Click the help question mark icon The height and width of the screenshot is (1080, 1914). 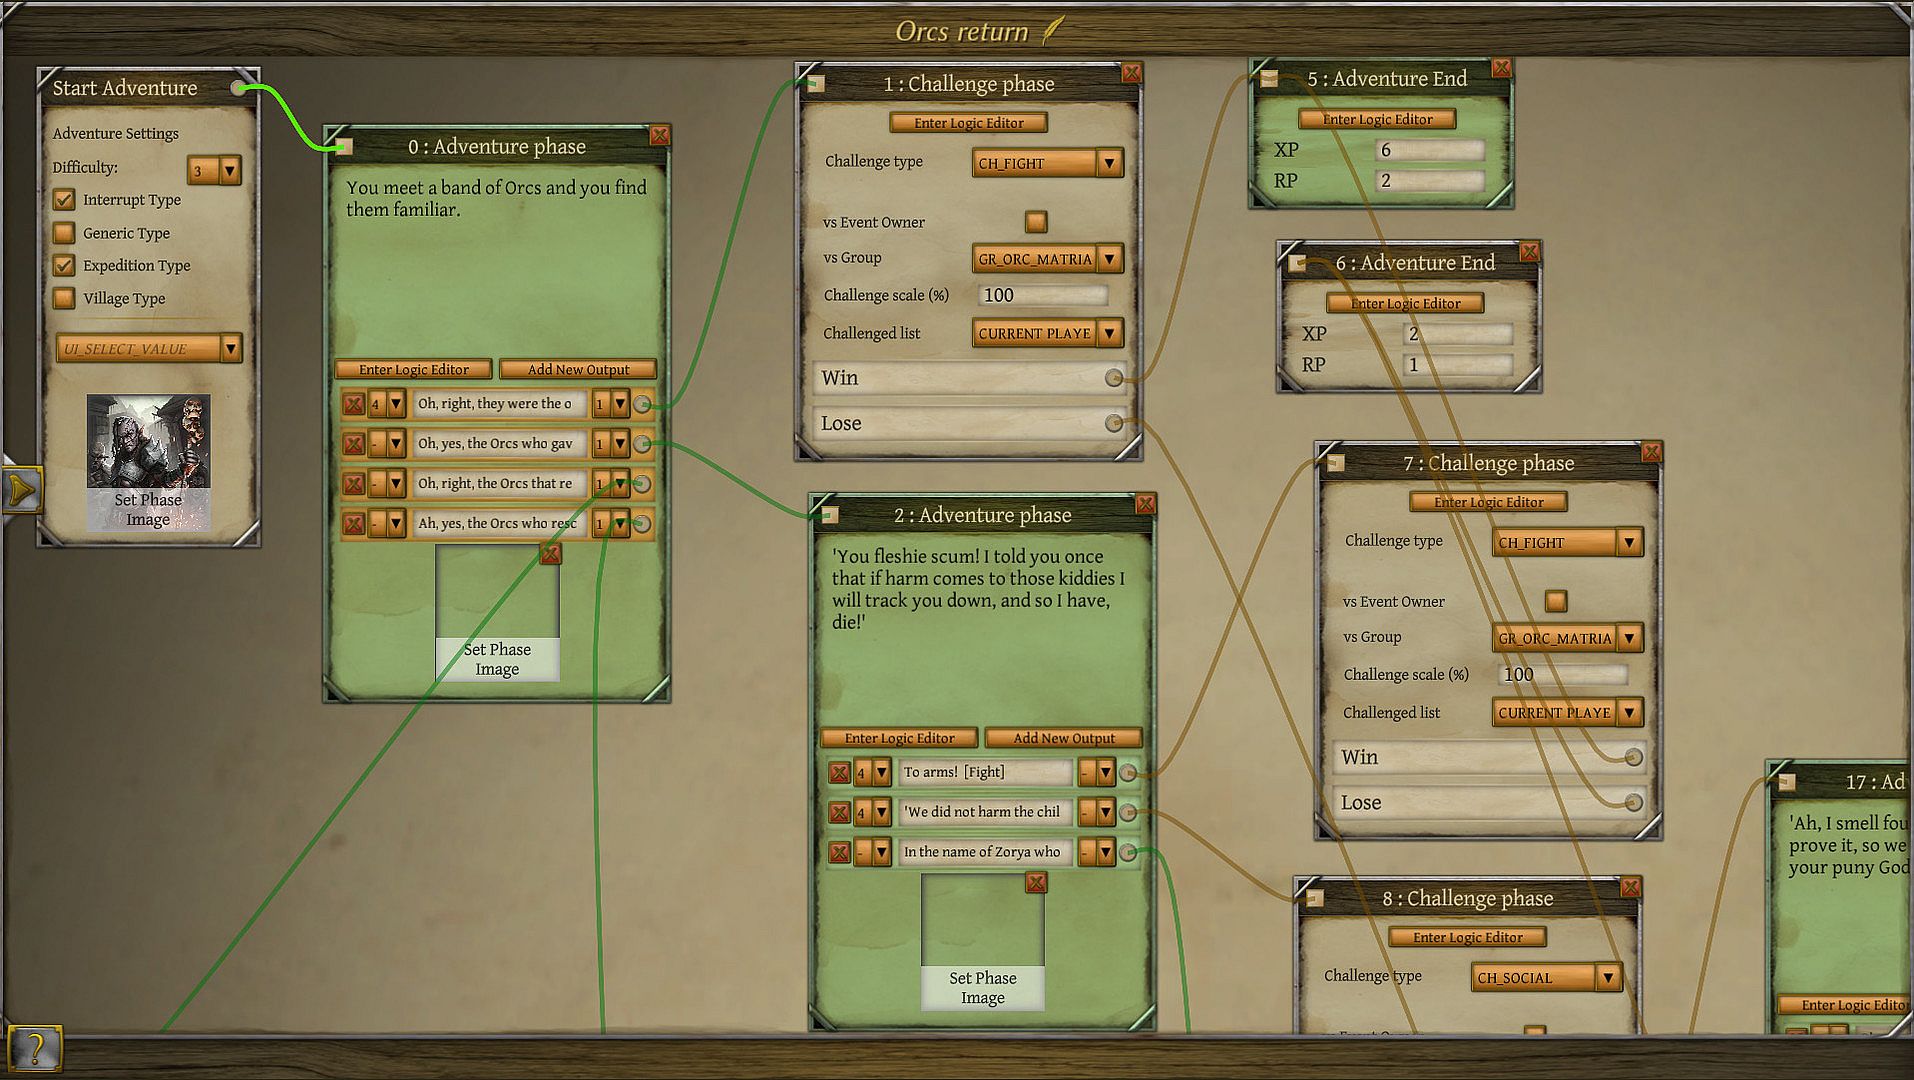pos(34,1048)
